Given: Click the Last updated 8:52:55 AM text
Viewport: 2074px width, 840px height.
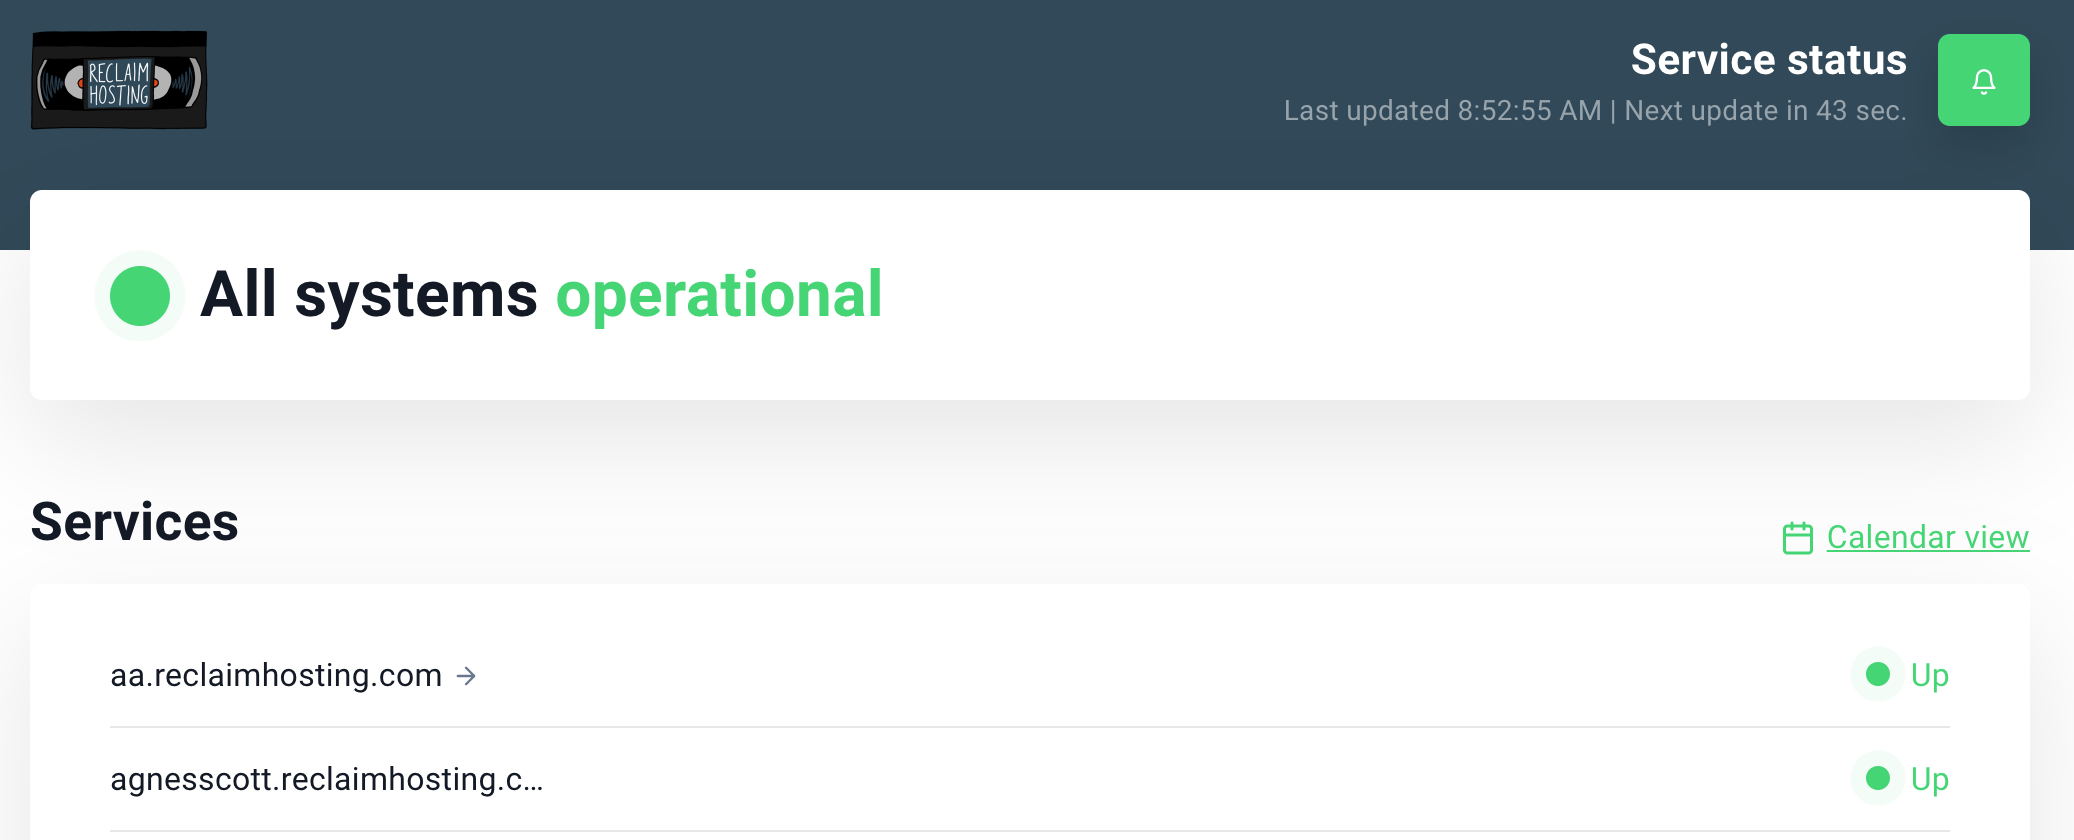Looking at the screenshot, I should [x=1442, y=110].
